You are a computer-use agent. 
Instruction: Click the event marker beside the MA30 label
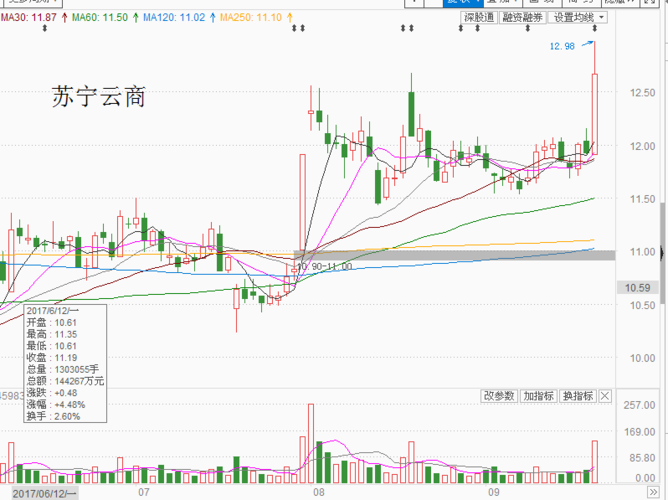click(45, 29)
